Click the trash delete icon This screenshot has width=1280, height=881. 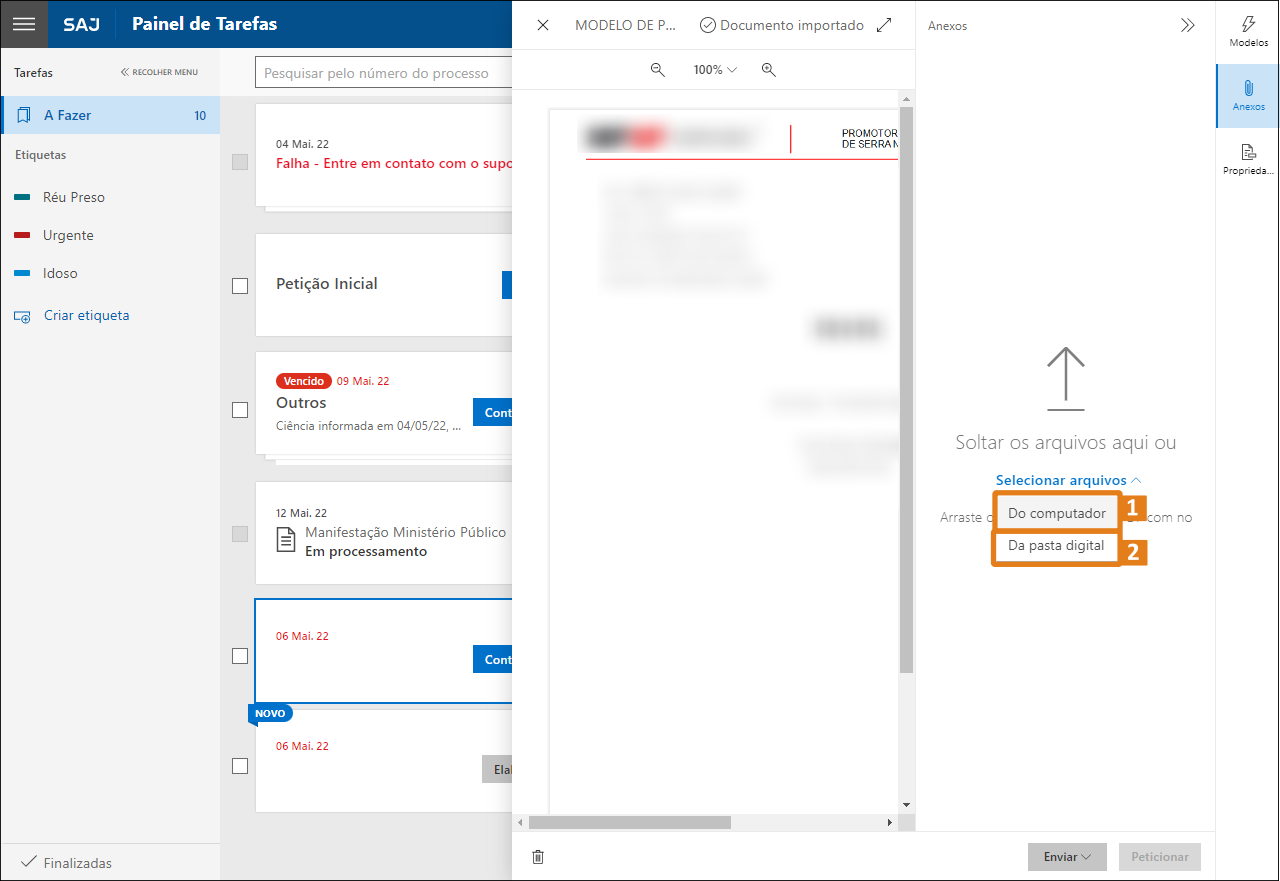(538, 857)
